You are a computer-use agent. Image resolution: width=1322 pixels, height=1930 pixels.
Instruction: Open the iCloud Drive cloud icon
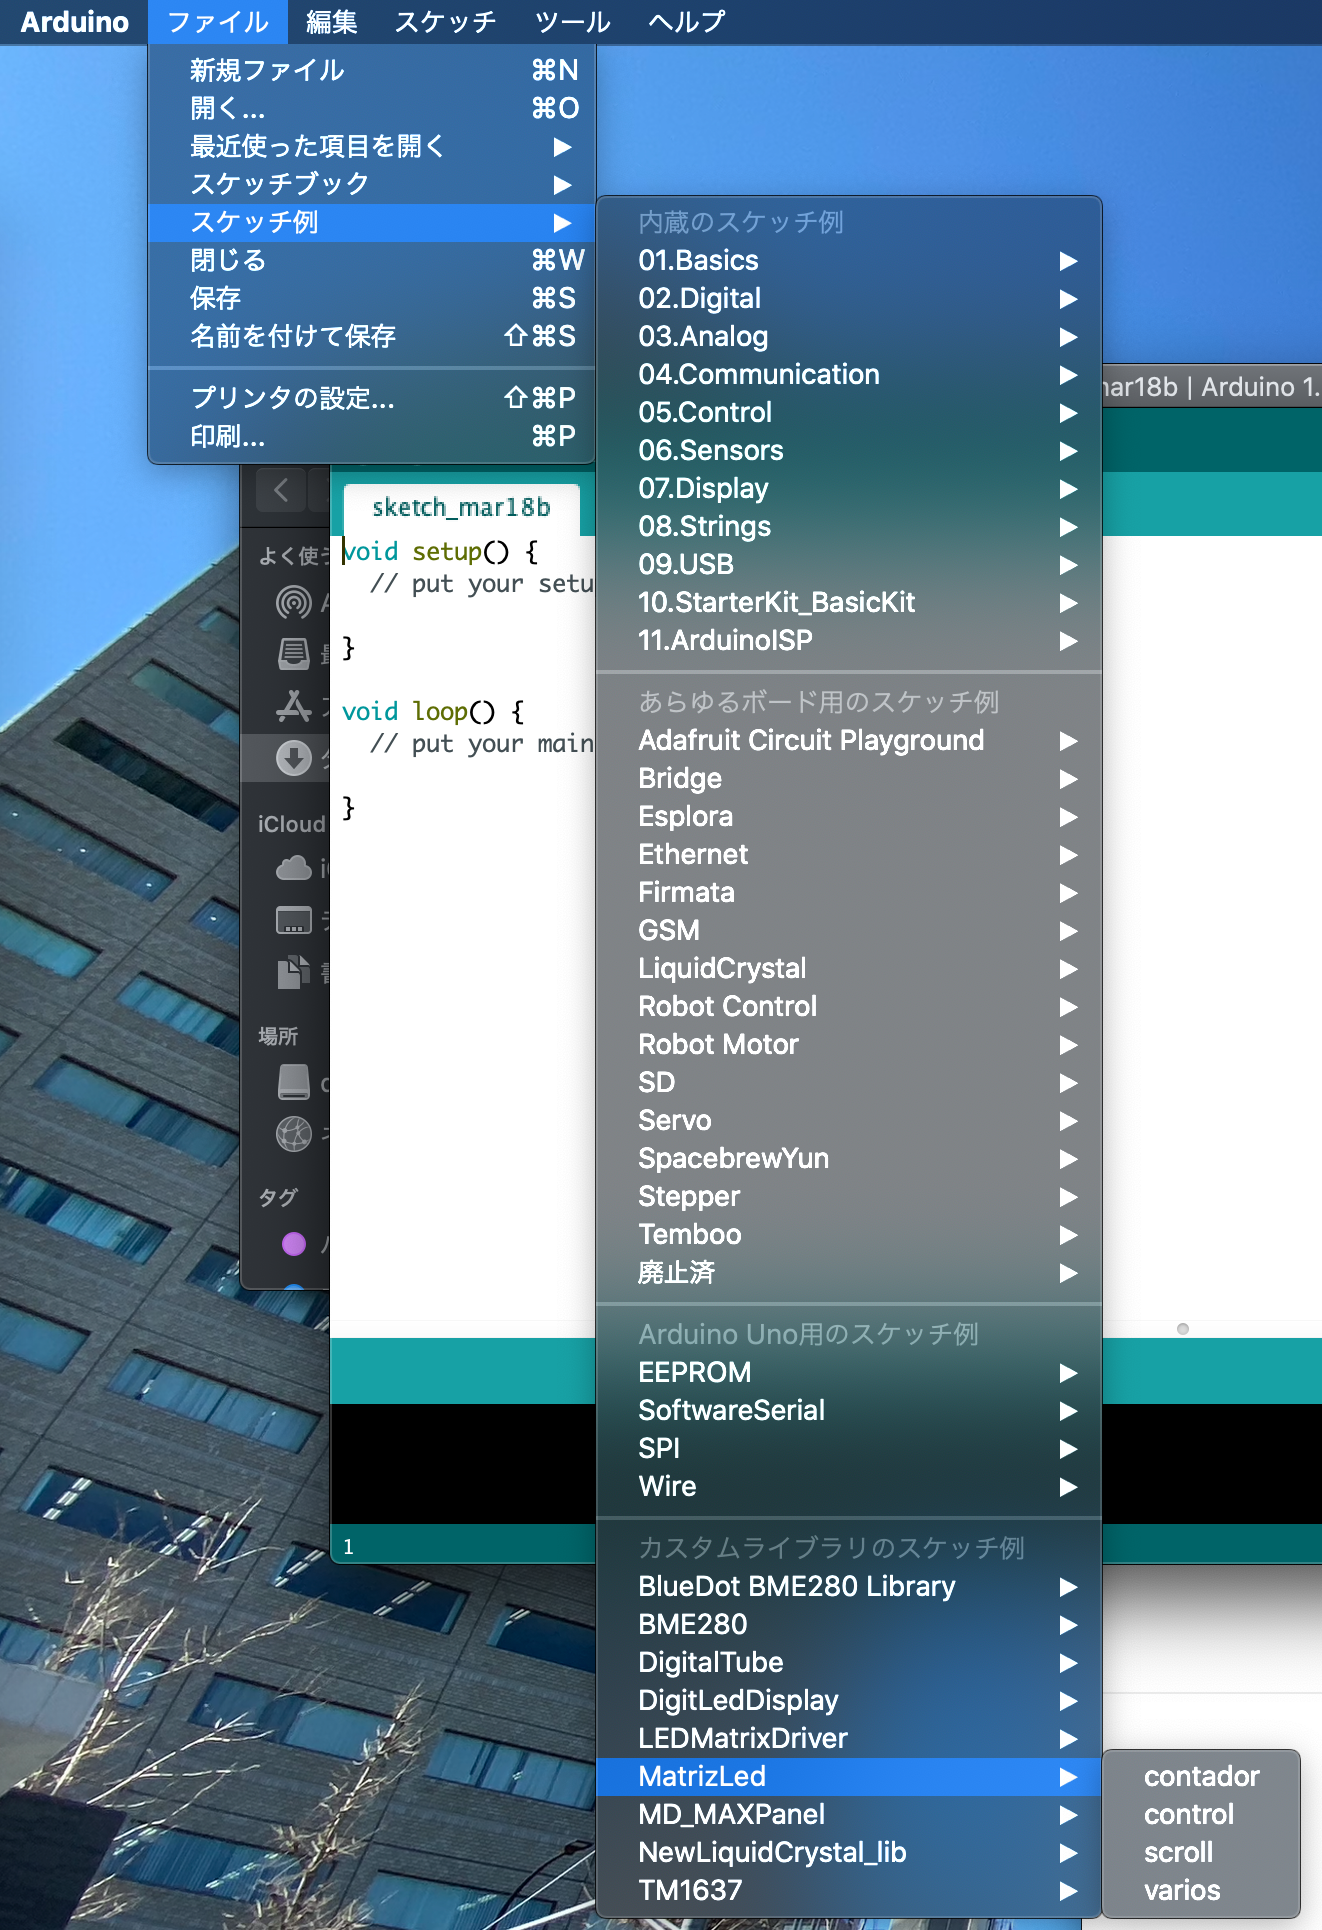293,868
